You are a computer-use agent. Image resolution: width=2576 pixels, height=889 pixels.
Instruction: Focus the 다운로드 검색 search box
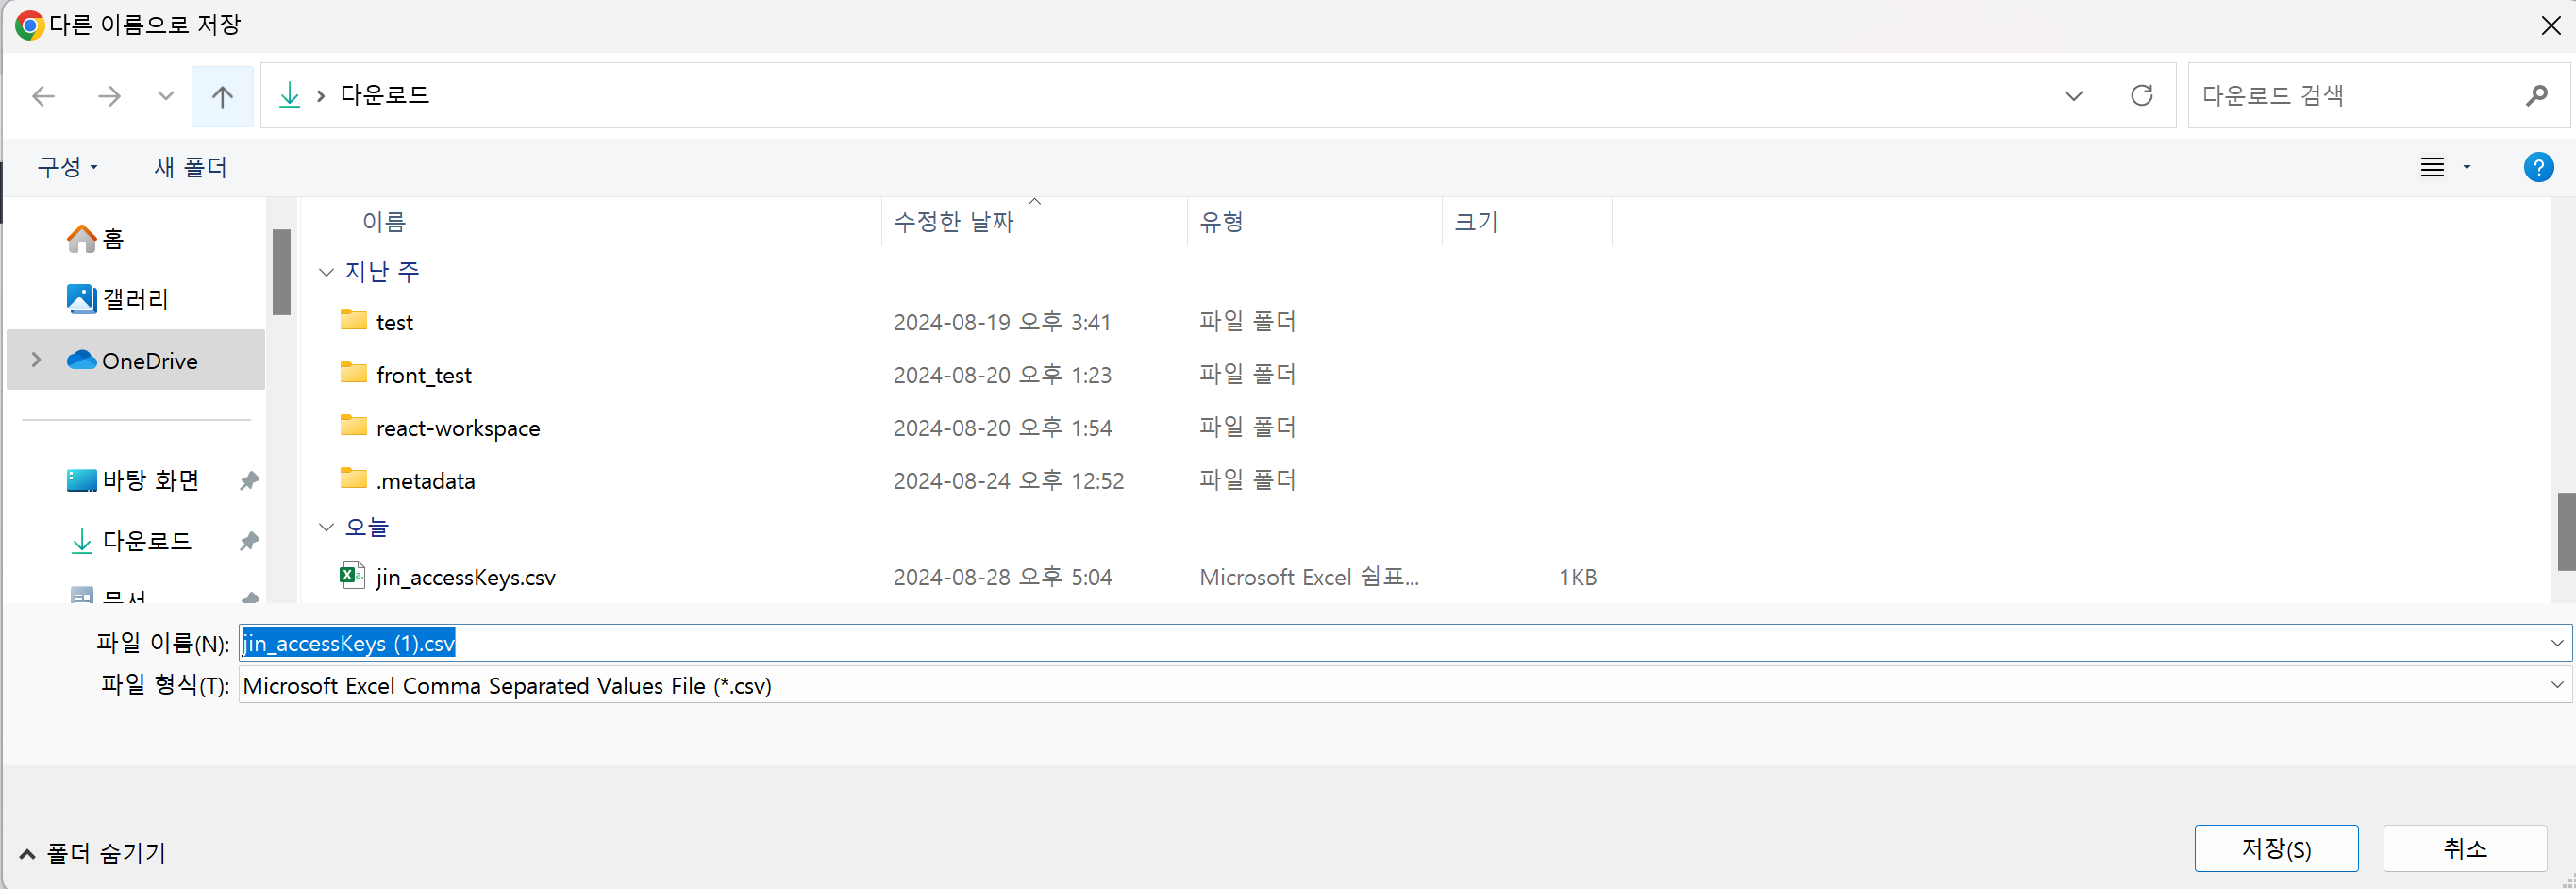[2378, 95]
